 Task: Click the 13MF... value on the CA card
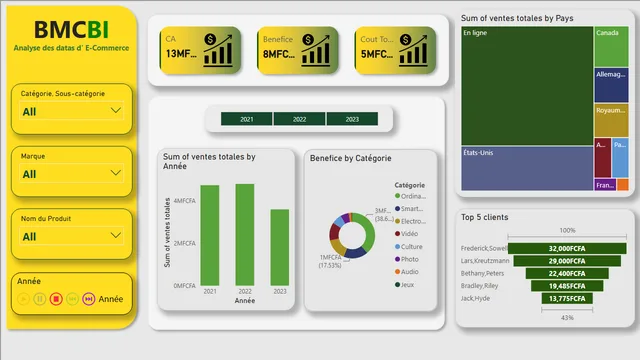click(x=181, y=53)
